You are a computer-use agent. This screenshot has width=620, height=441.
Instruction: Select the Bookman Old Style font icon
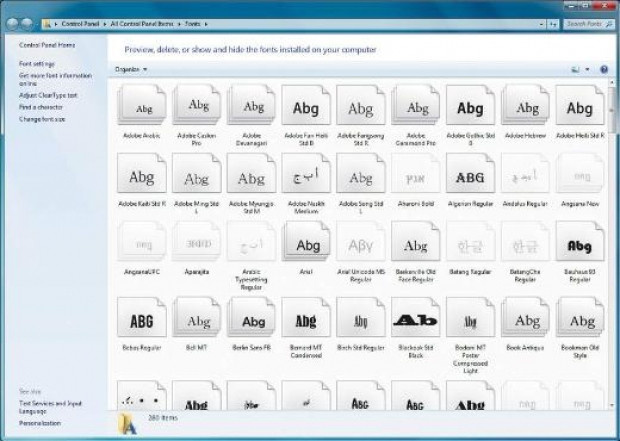pos(580,317)
